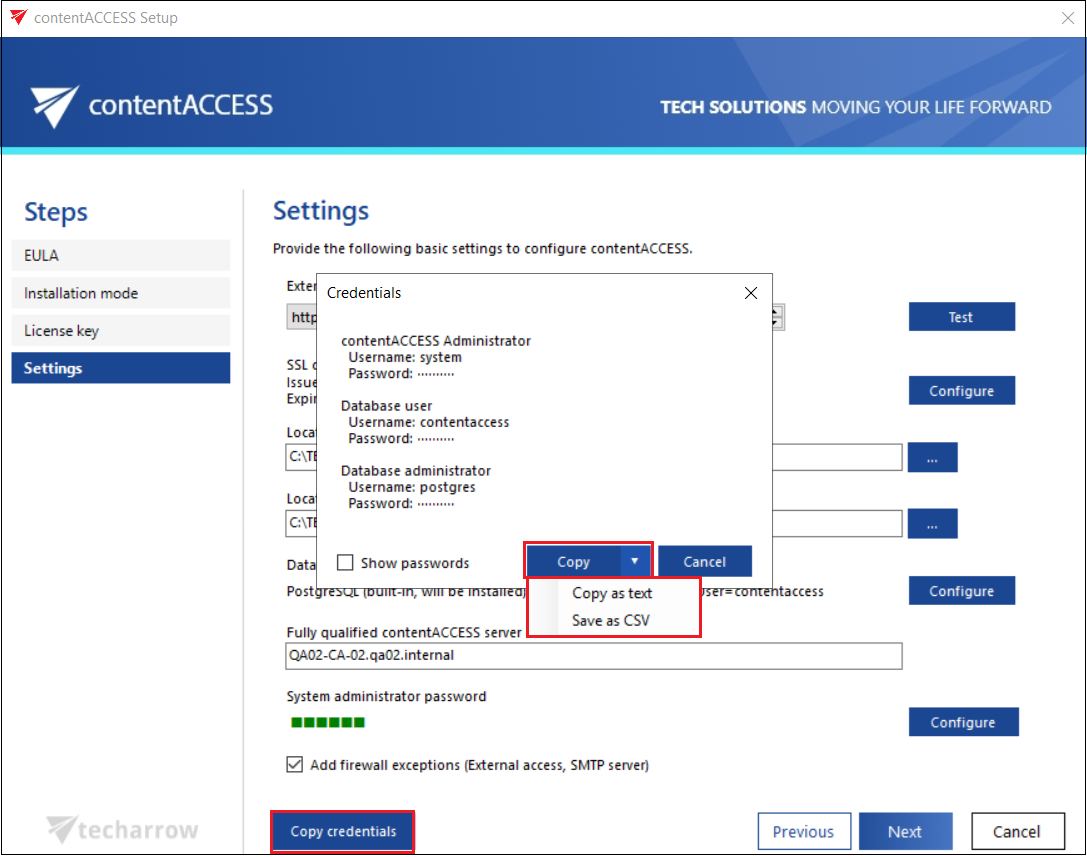Screen dimensions: 1087x857
Task: Close the Credentials dialog with the X
Action: pos(751,293)
